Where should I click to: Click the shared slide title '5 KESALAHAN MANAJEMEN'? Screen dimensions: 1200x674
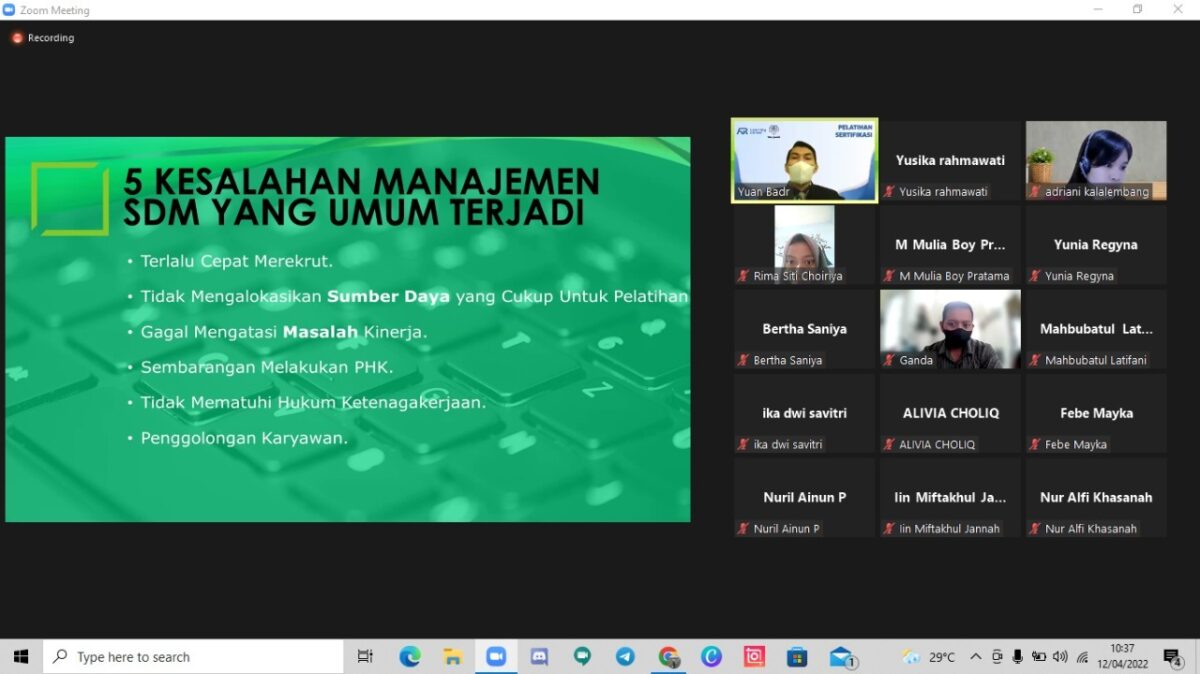361,182
